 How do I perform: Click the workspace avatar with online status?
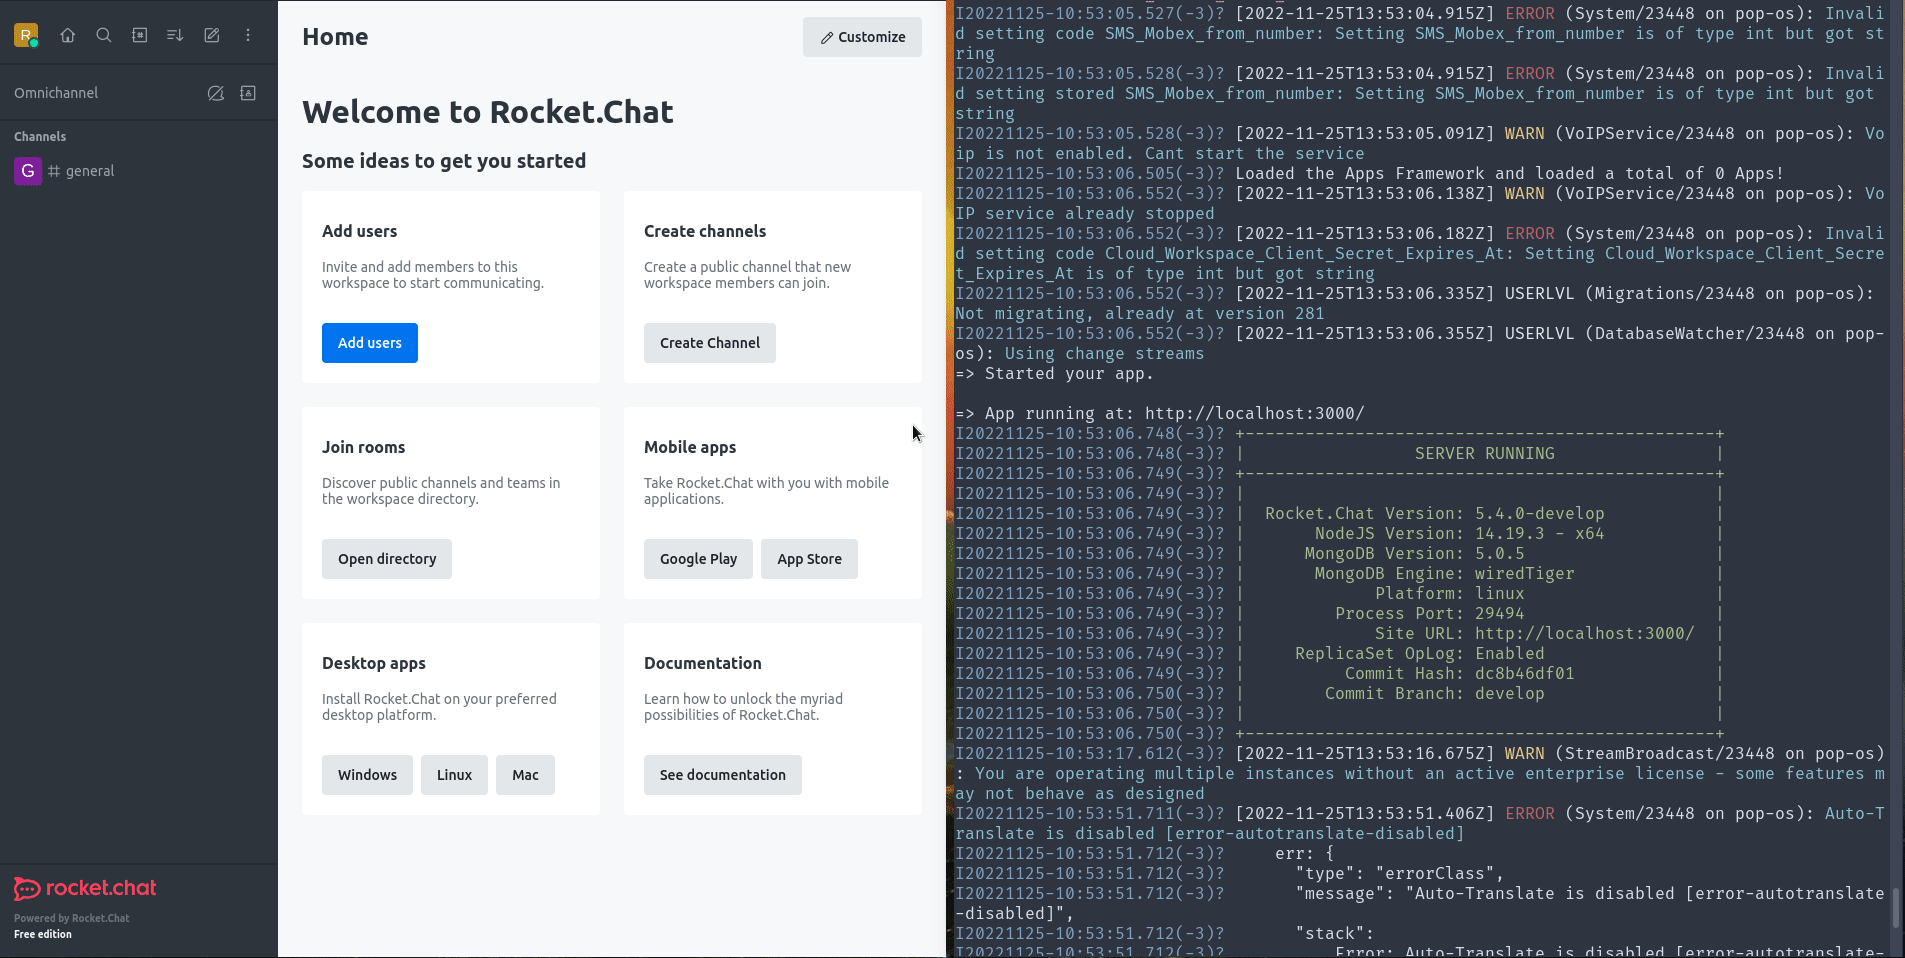coord(27,35)
